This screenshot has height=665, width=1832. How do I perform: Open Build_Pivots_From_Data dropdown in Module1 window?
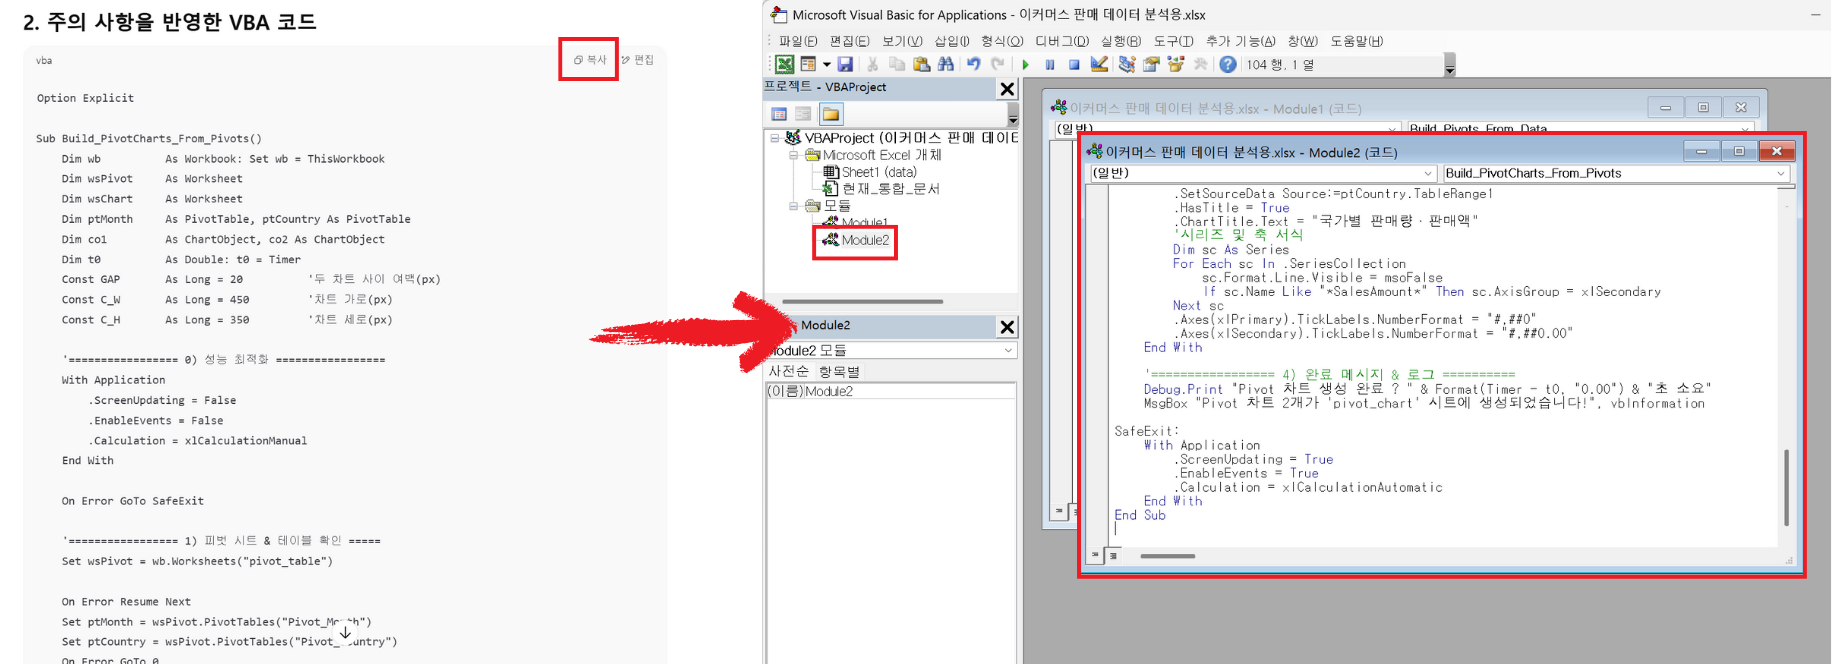1746,129
